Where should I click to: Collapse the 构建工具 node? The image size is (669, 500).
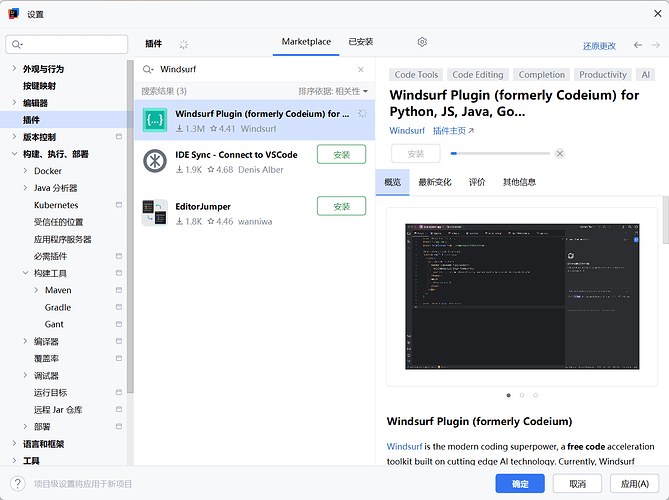[x=25, y=273]
